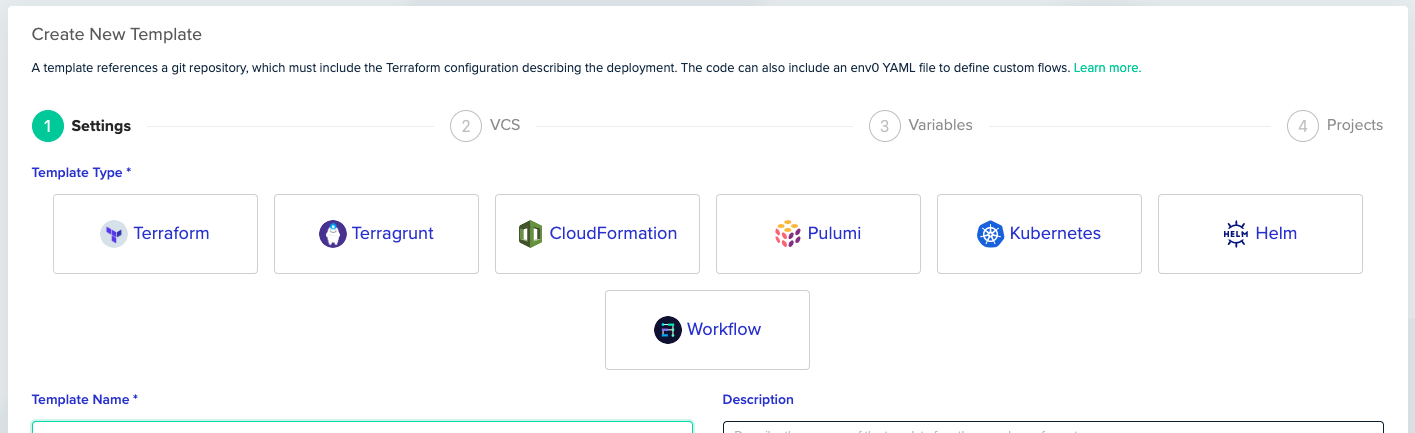Focus the Description input field
1415x433 pixels.
(x=1053, y=427)
